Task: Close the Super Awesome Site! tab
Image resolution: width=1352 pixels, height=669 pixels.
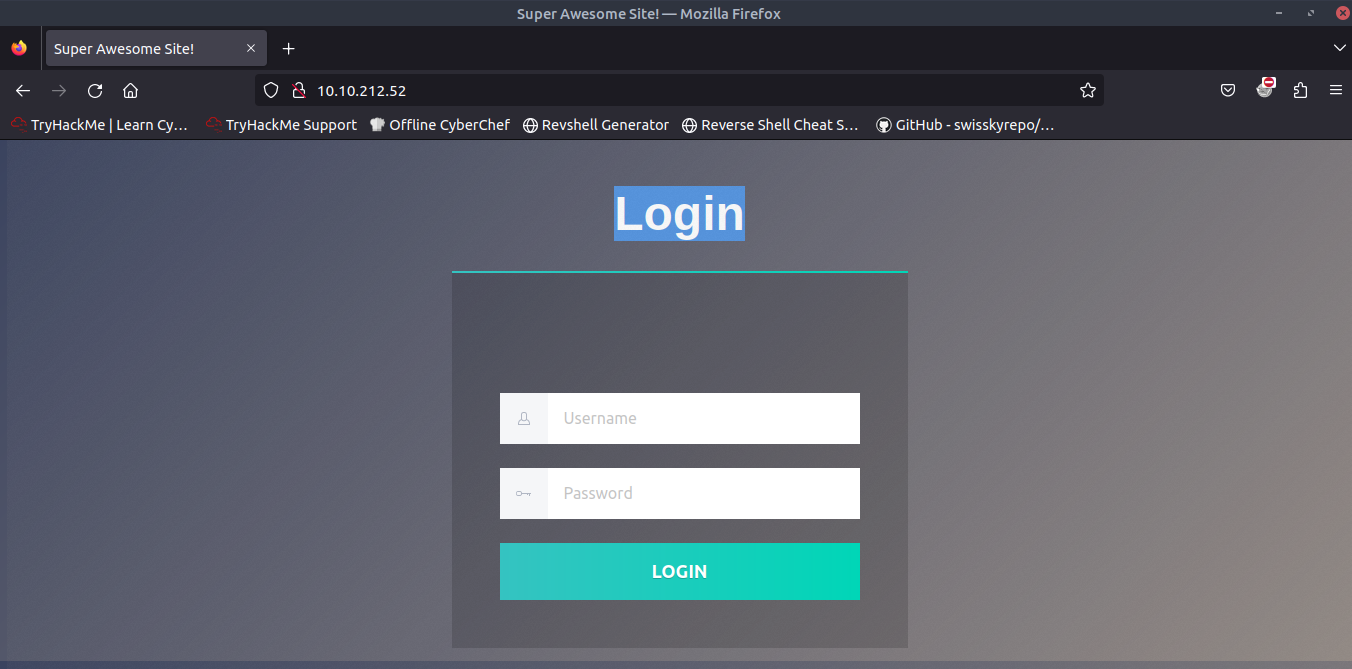Action: click(251, 48)
